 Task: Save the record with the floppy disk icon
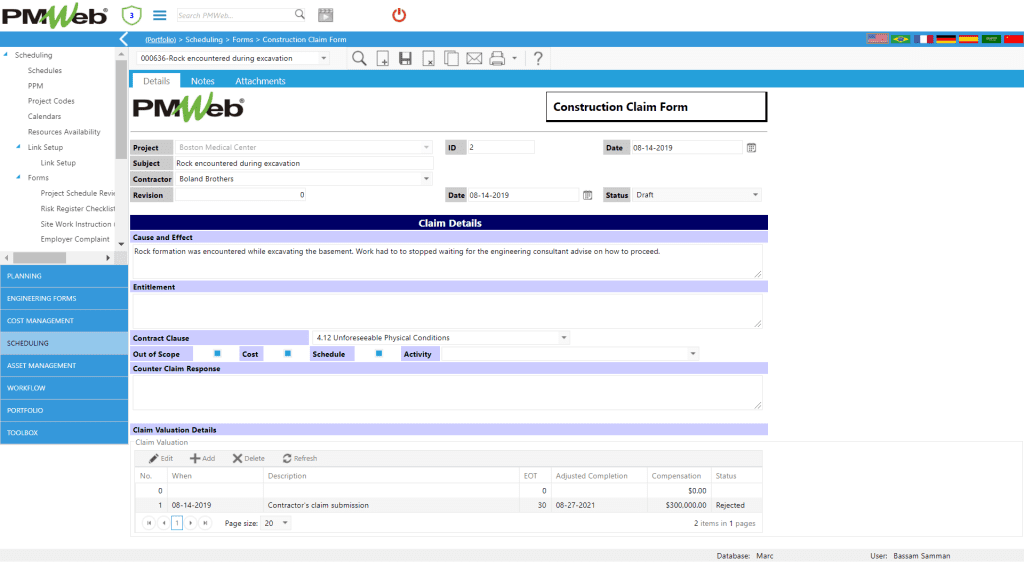(x=406, y=58)
